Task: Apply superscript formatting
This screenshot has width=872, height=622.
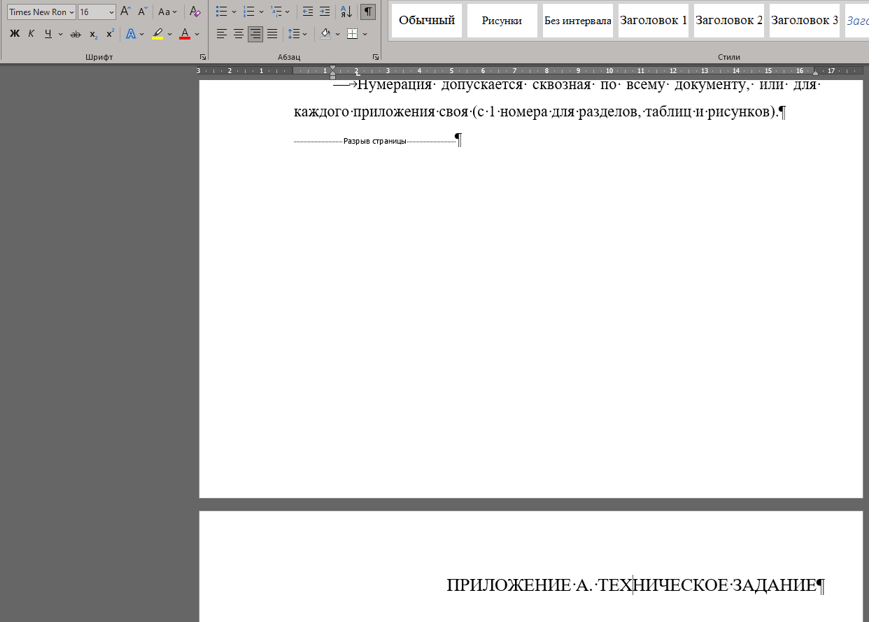Action: tap(110, 34)
